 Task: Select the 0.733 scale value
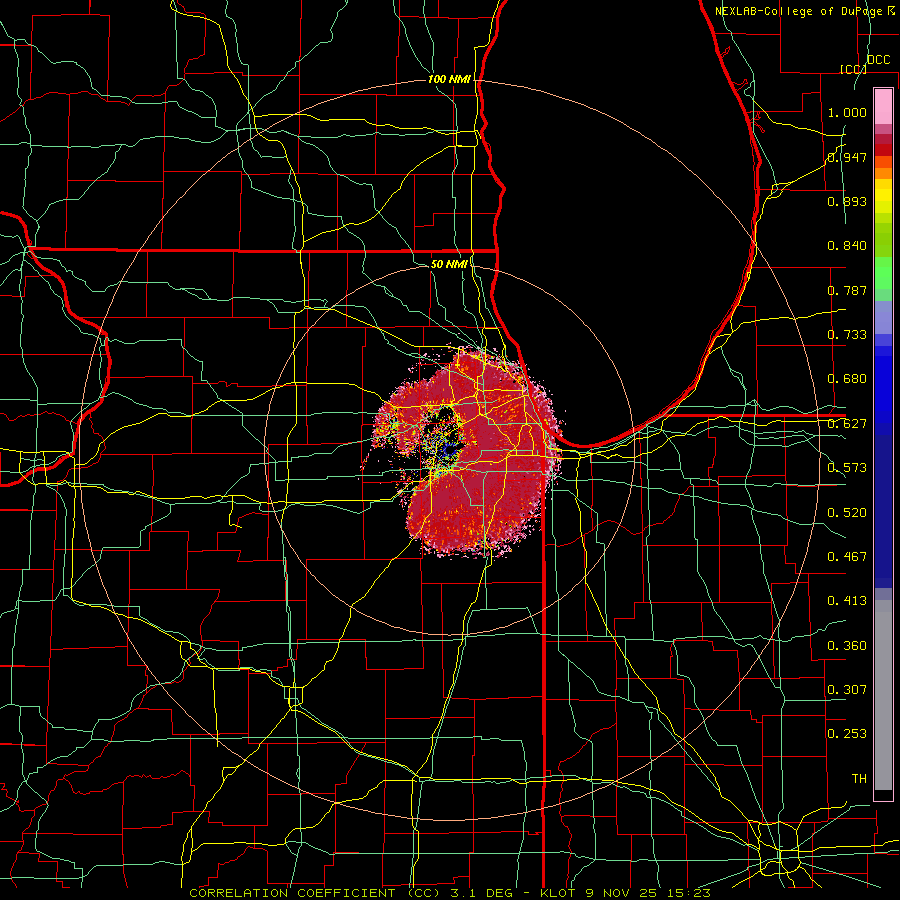click(x=847, y=335)
